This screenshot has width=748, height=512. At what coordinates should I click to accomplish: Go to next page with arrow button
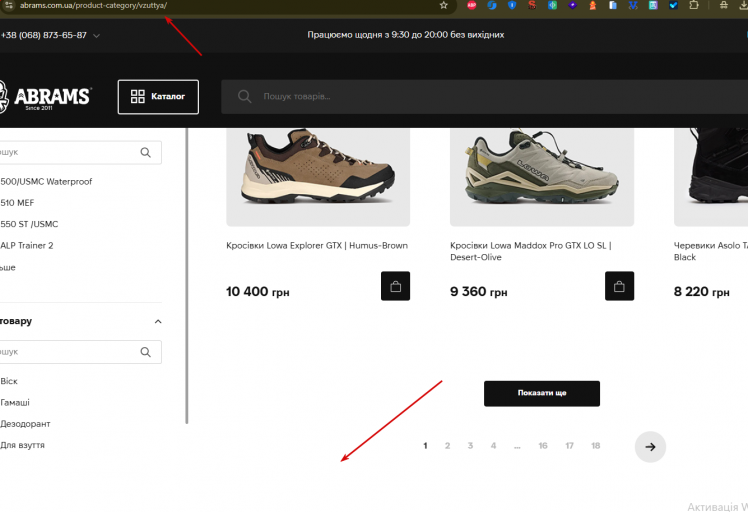[650, 447]
